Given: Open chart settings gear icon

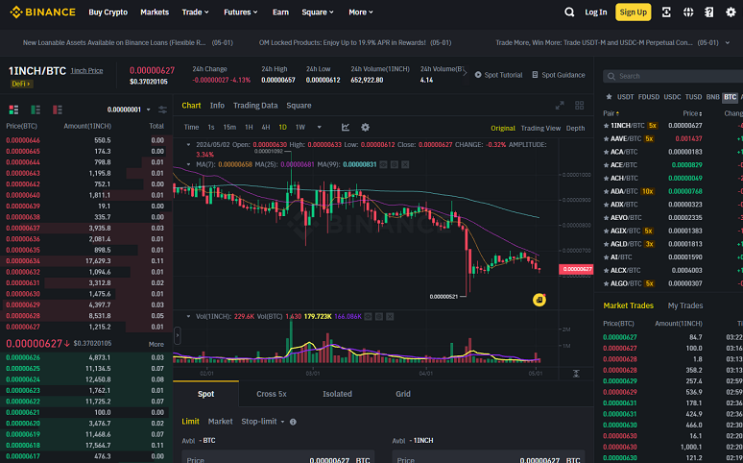Looking at the screenshot, I should pos(365,127).
